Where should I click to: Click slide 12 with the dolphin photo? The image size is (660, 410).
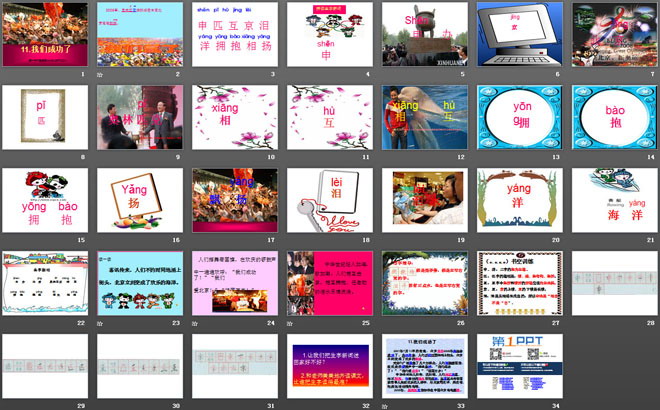(x=425, y=117)
